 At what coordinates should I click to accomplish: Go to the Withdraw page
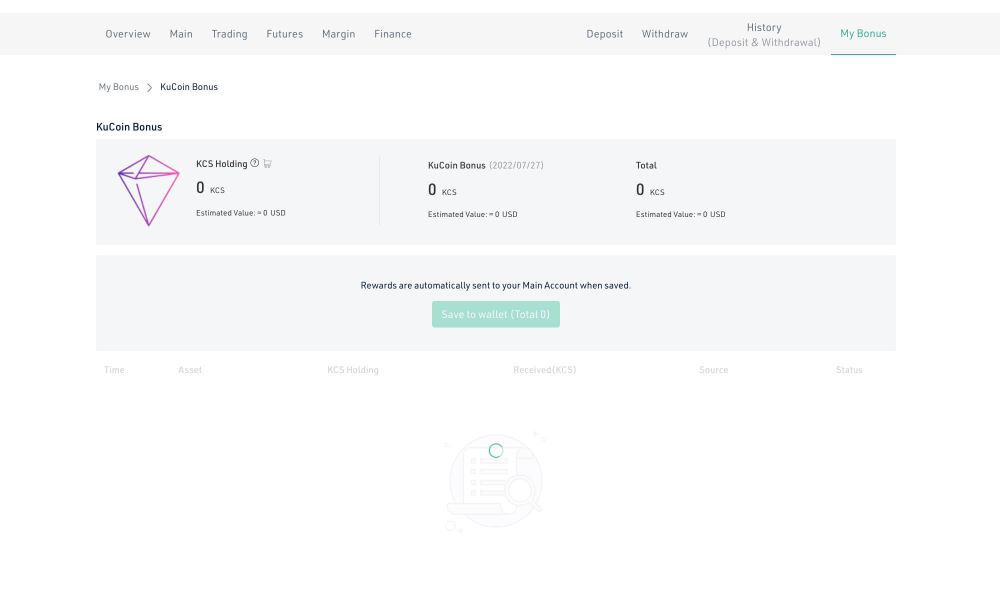click(x=665, y=34)
